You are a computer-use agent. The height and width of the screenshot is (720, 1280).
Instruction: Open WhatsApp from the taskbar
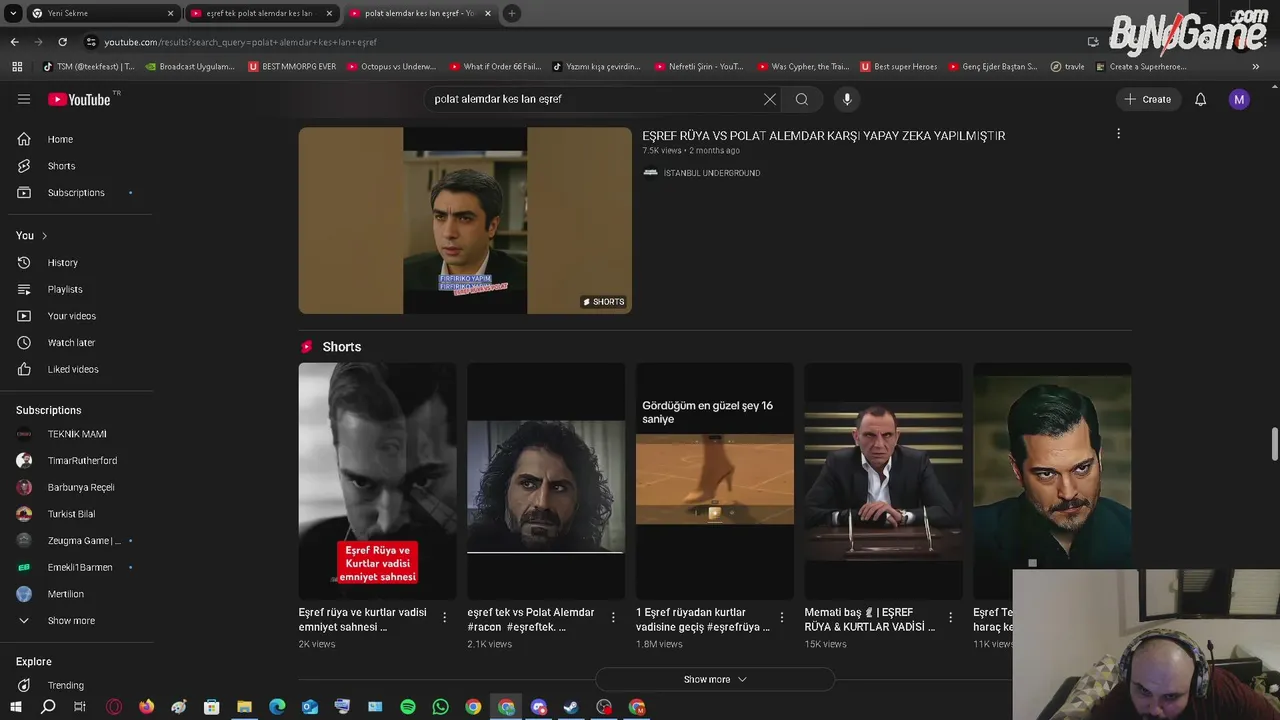441,707
